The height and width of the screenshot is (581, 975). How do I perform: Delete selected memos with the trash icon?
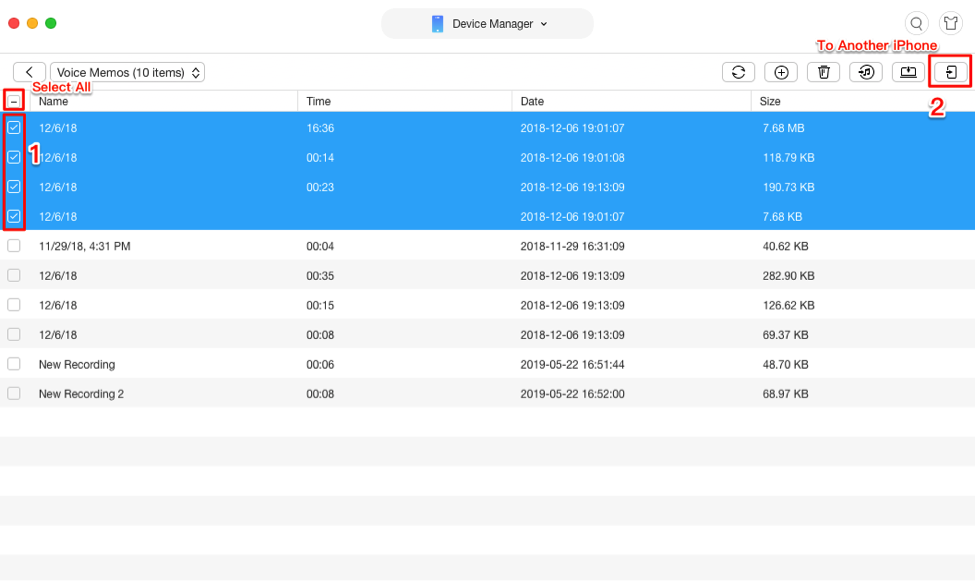[823, 72]
